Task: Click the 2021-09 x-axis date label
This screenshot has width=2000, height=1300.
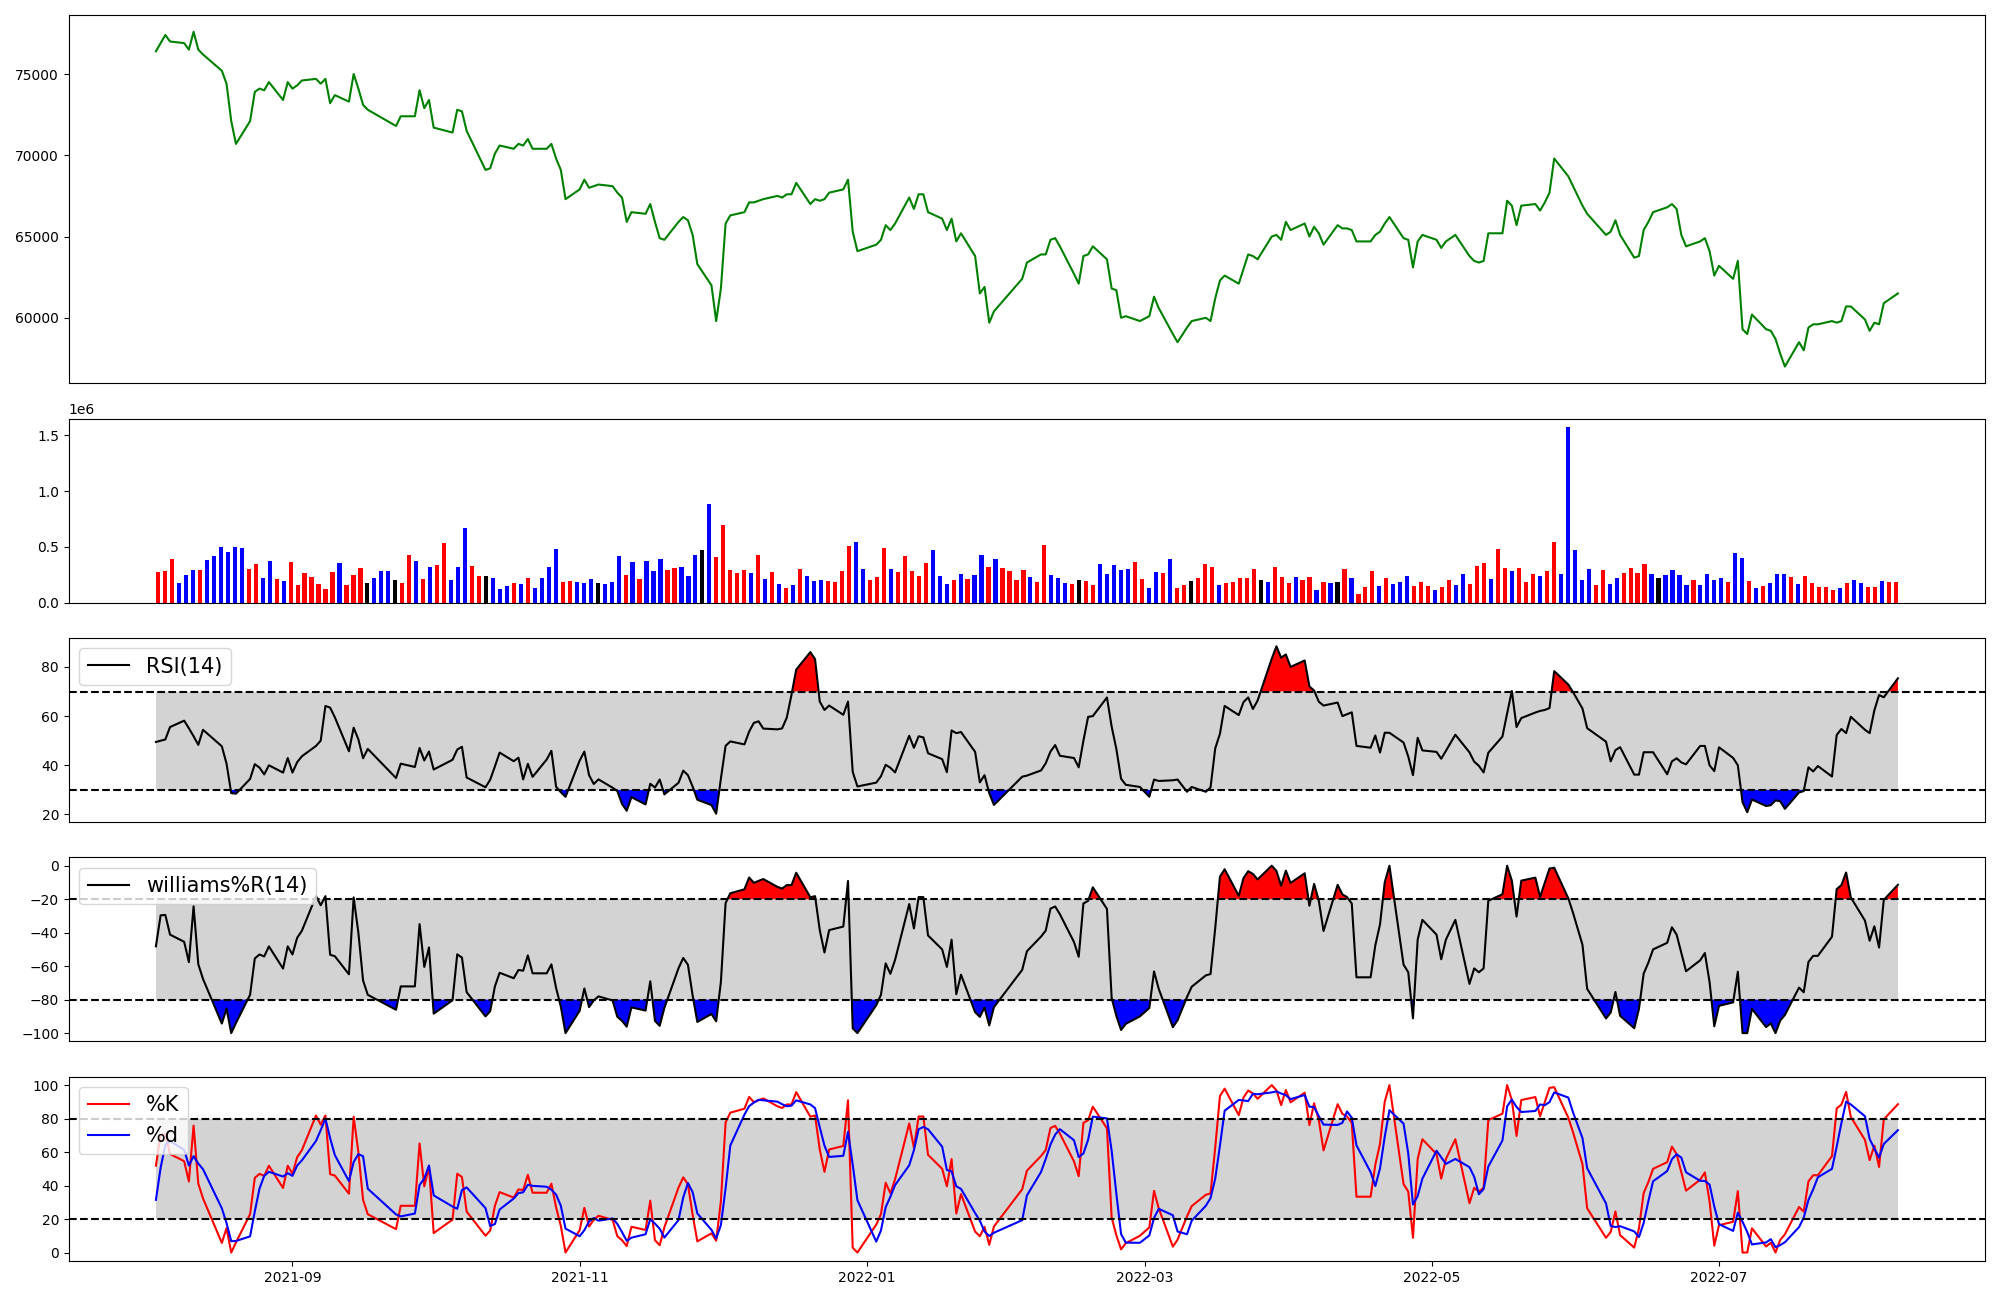Action: point(292,1277)
